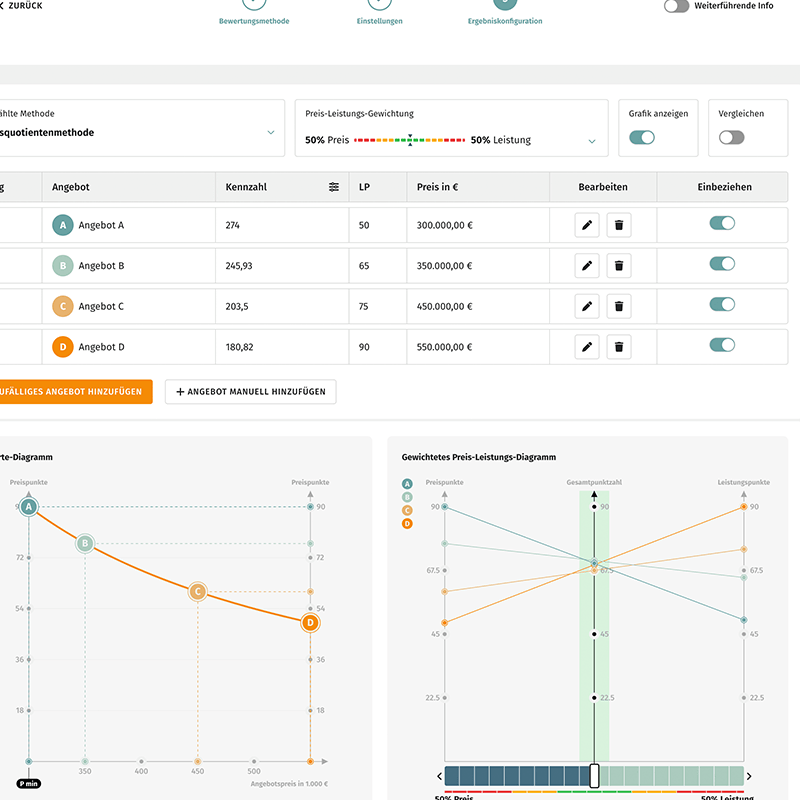Toggle Einbeziehen for Angebot B
This screenshot has height=800, width=800.
tap(722, 264)
